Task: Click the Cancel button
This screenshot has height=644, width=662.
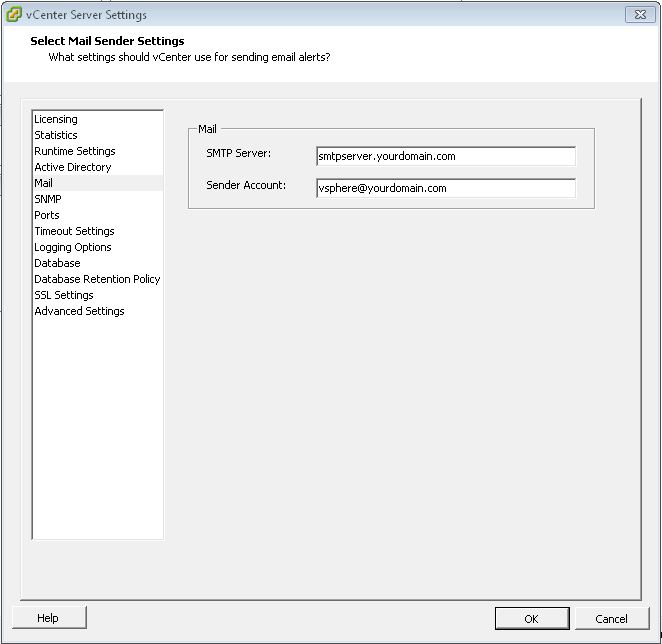Action: (611, 619)
